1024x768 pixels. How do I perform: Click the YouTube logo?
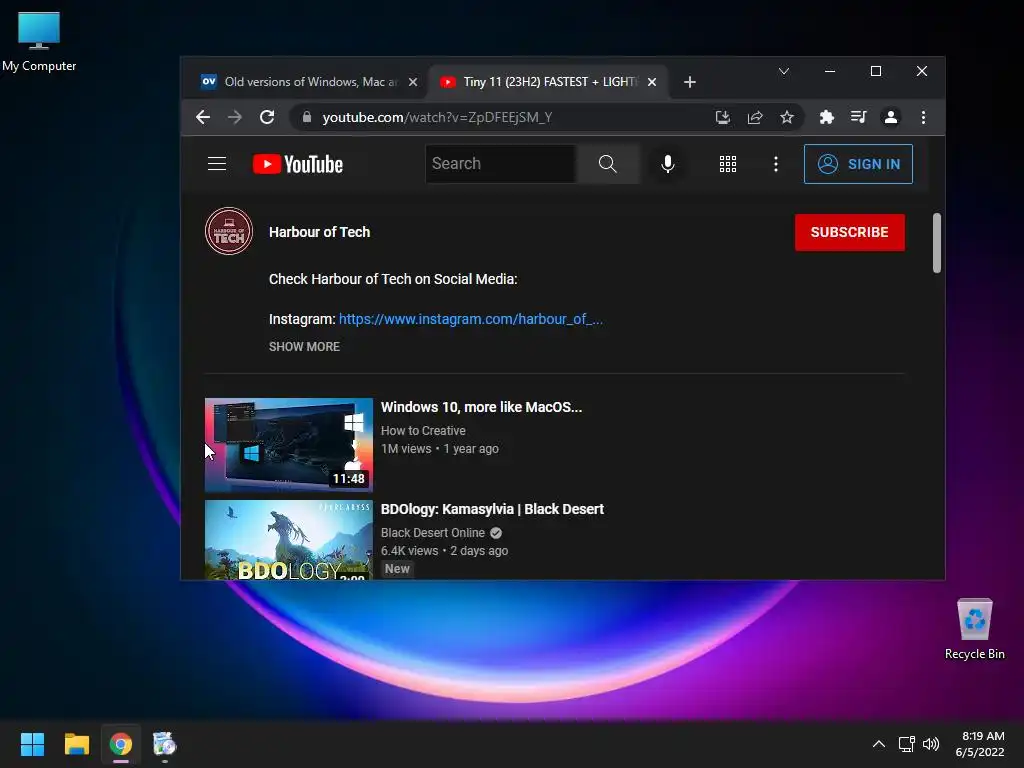coord(298,164)
